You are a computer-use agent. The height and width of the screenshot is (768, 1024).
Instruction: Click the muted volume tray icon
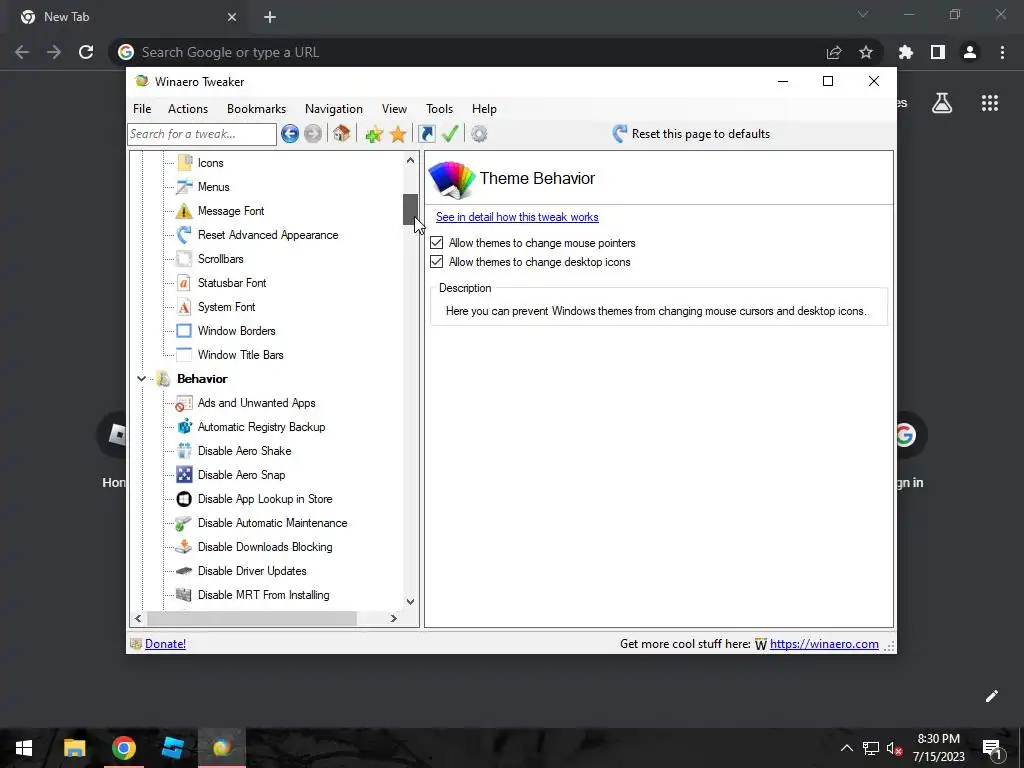click(894, 748)
